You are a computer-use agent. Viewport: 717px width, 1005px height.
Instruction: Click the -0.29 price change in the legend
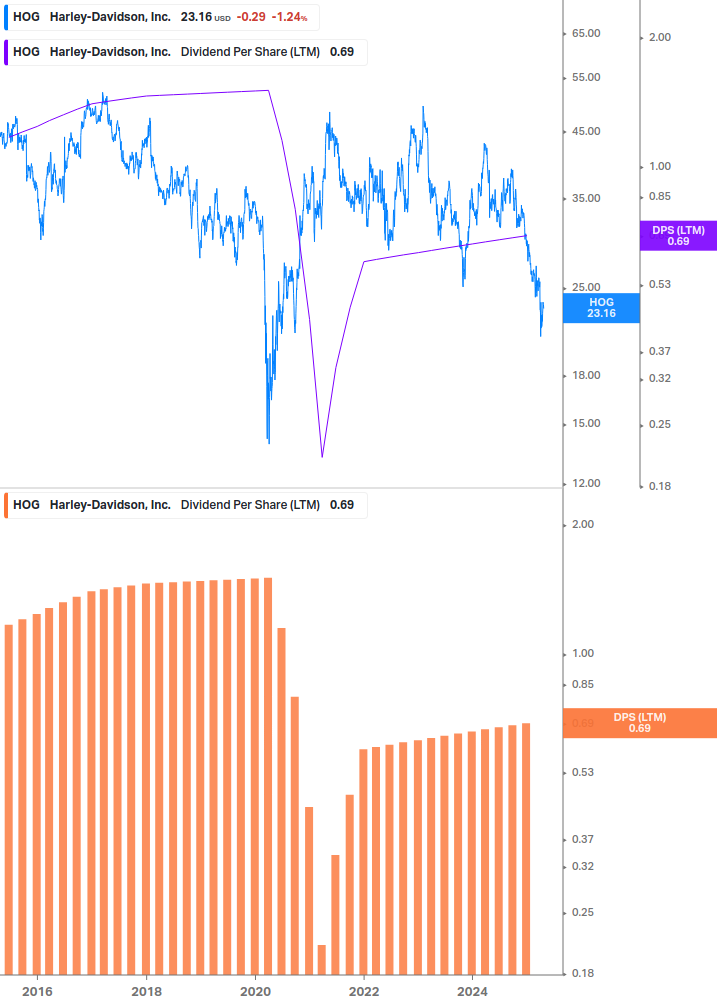251,17
